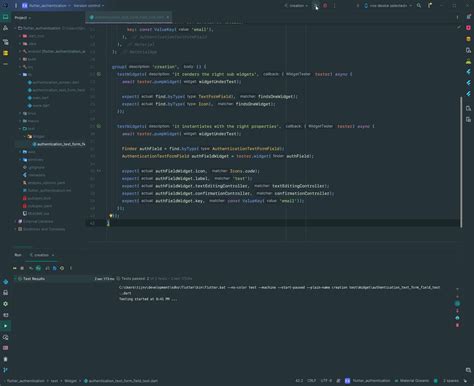
Task: Show more tool windows in the left stripe
Action: (5, 63)
